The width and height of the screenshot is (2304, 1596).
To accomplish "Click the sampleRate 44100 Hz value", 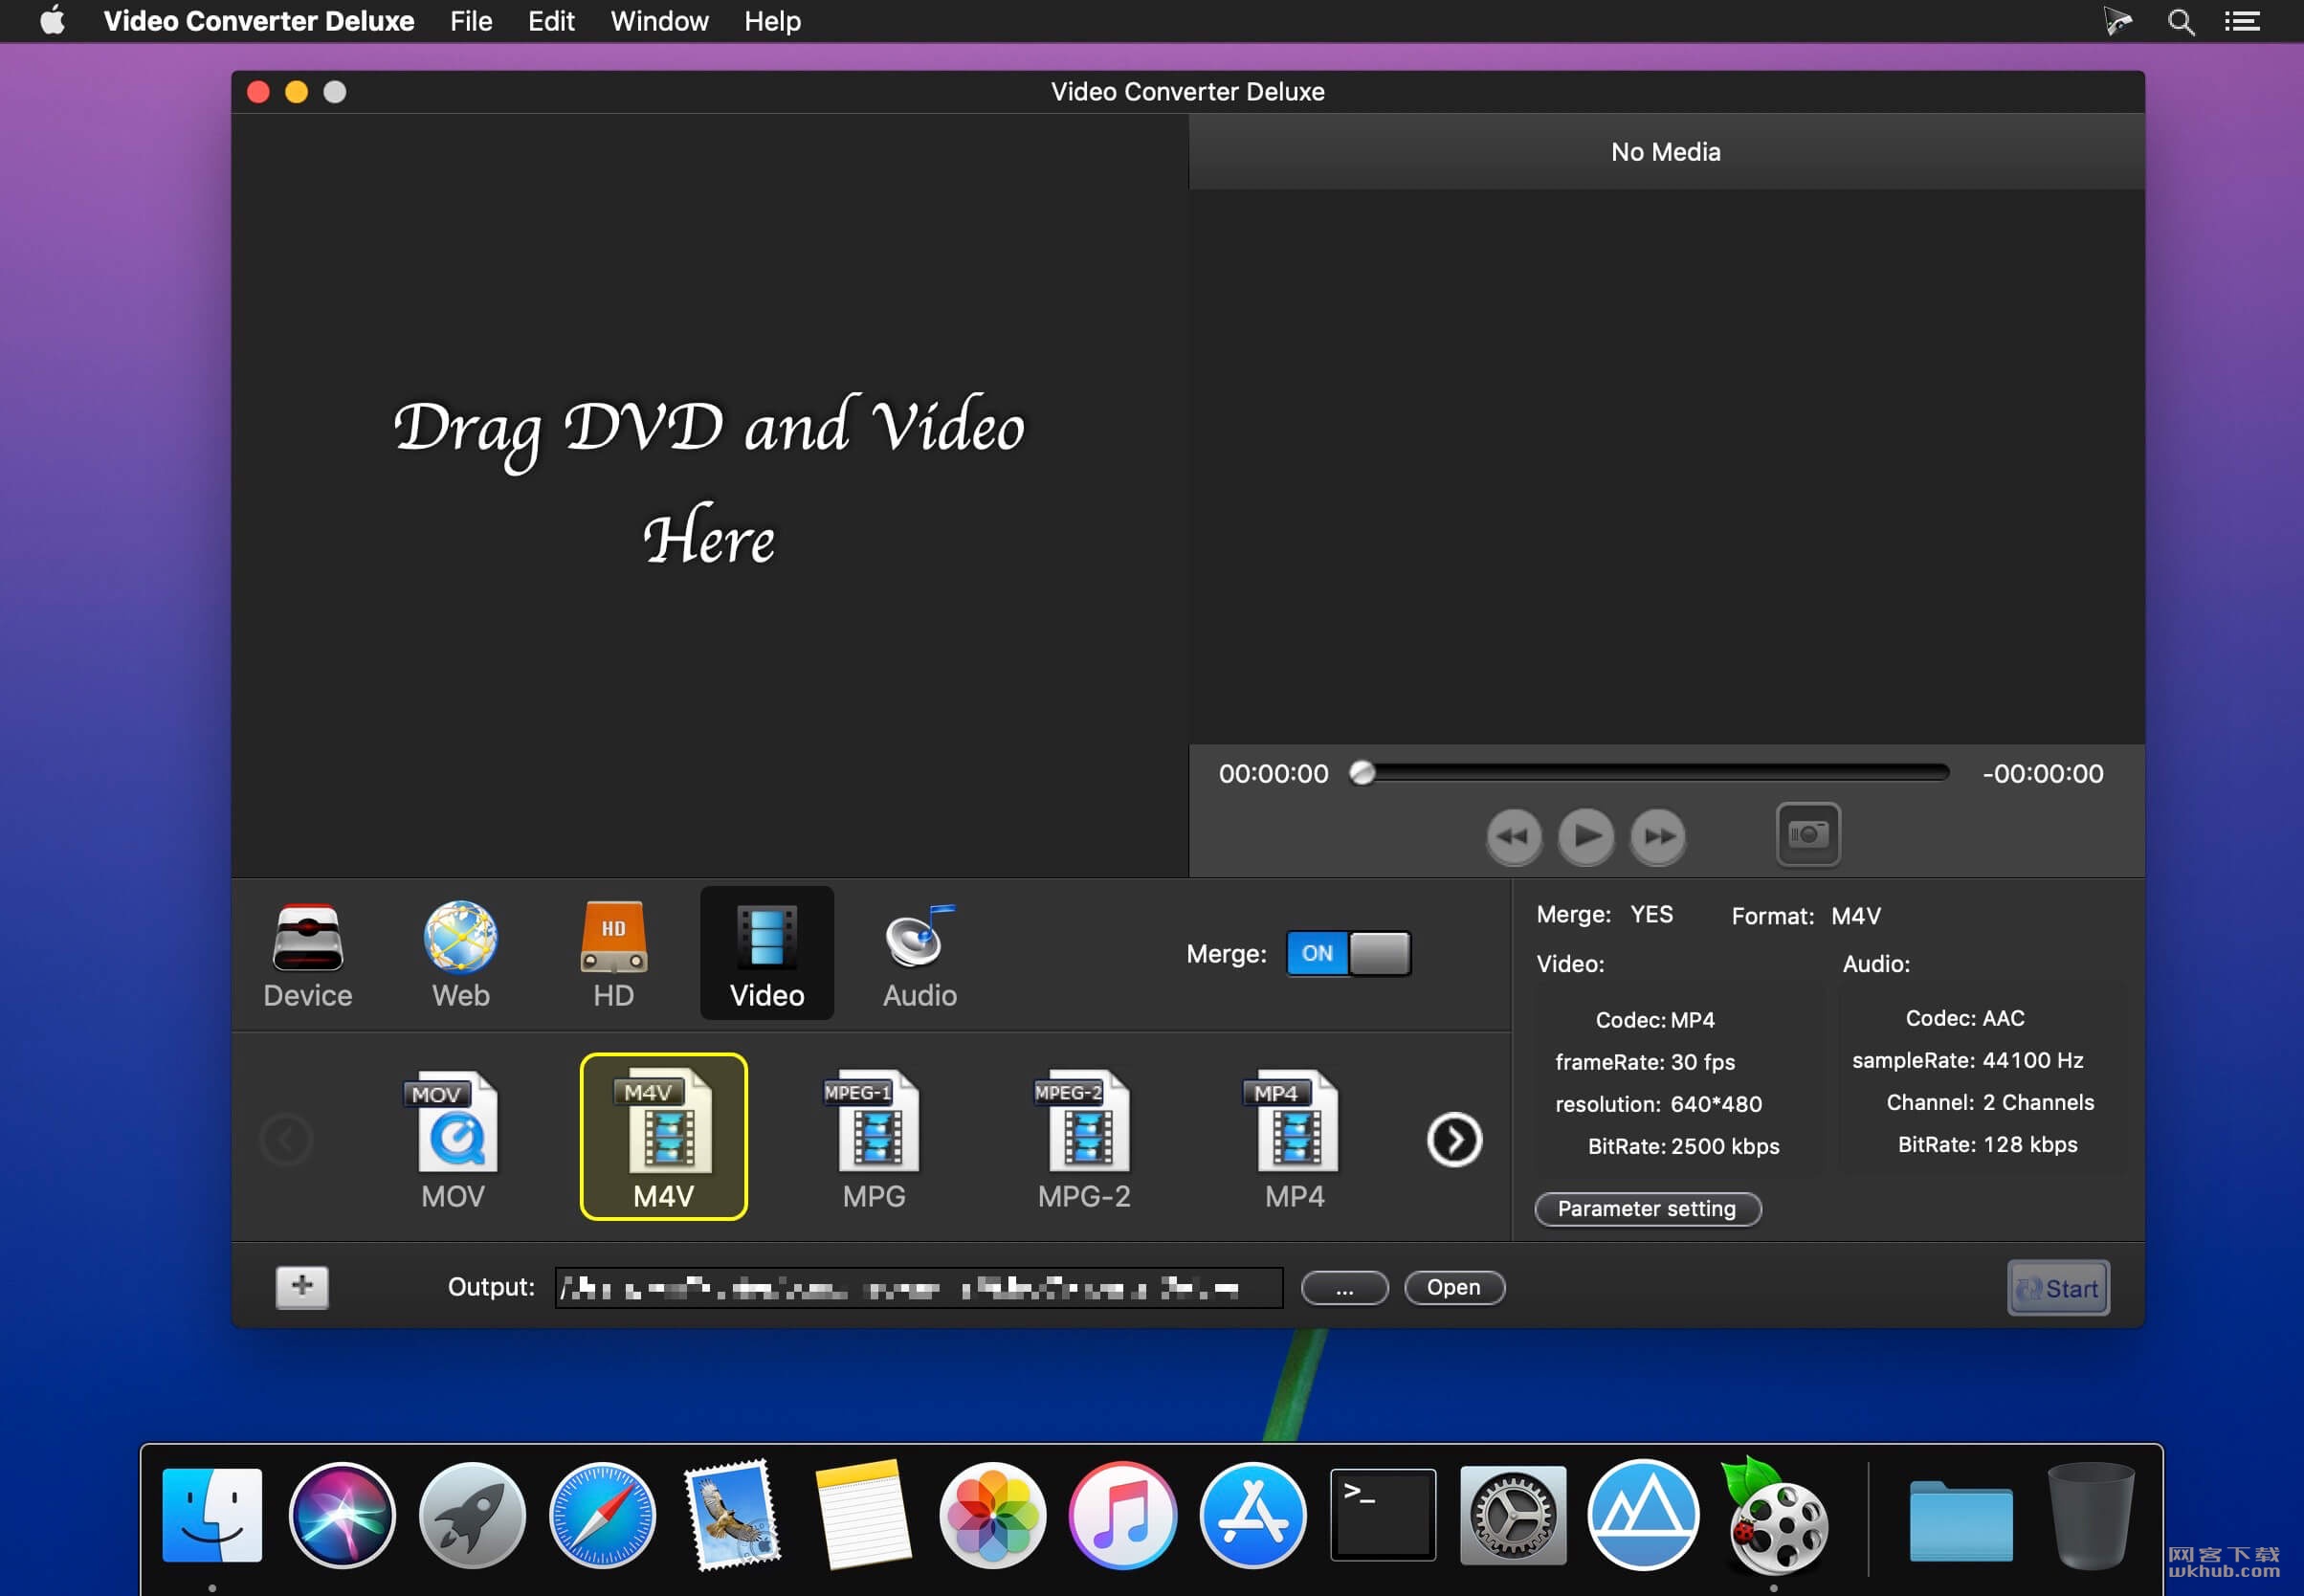I will [x=2032, y=1060].
